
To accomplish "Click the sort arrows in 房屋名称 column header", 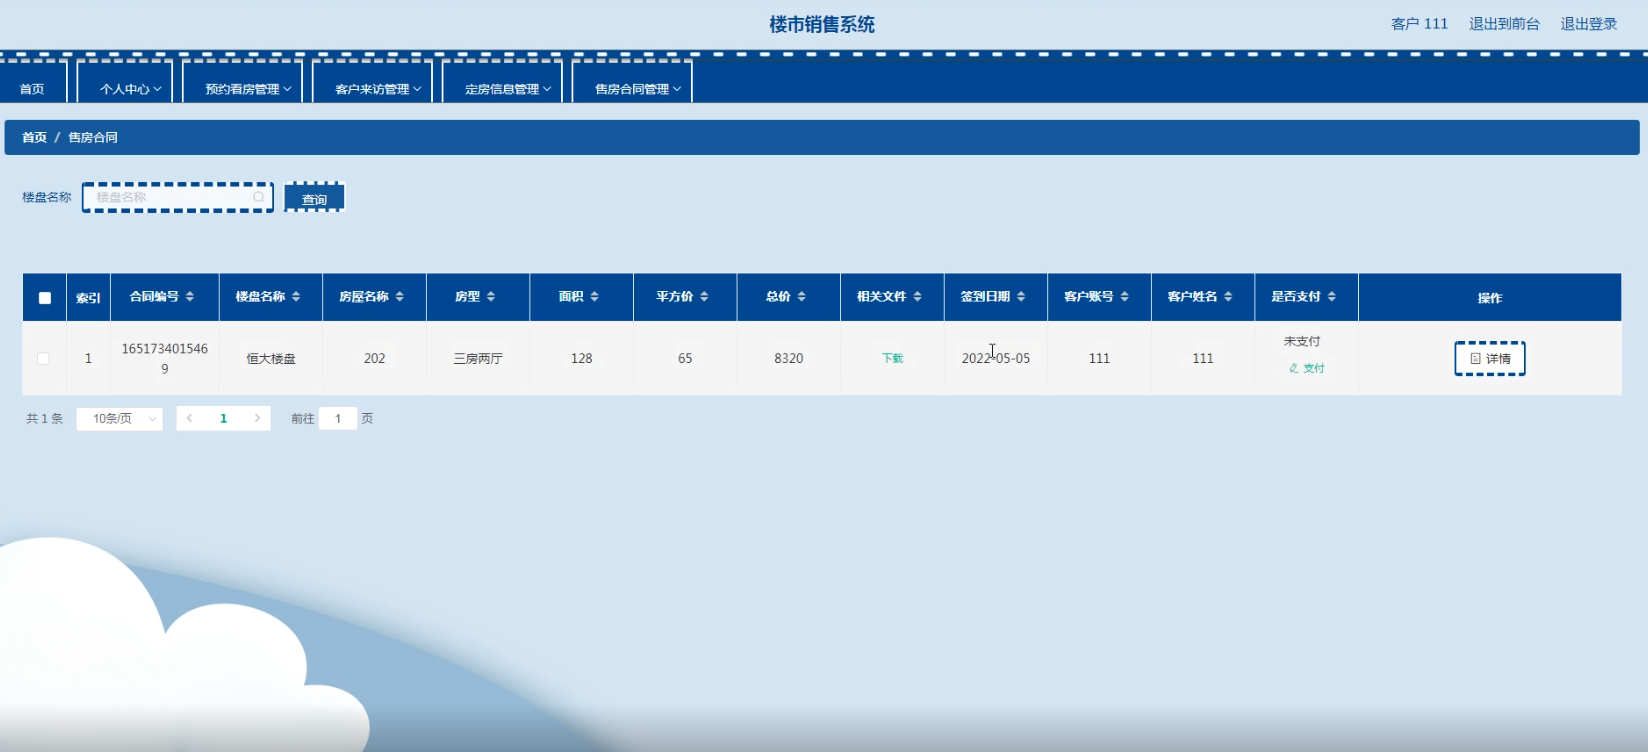I will [400, 297].
